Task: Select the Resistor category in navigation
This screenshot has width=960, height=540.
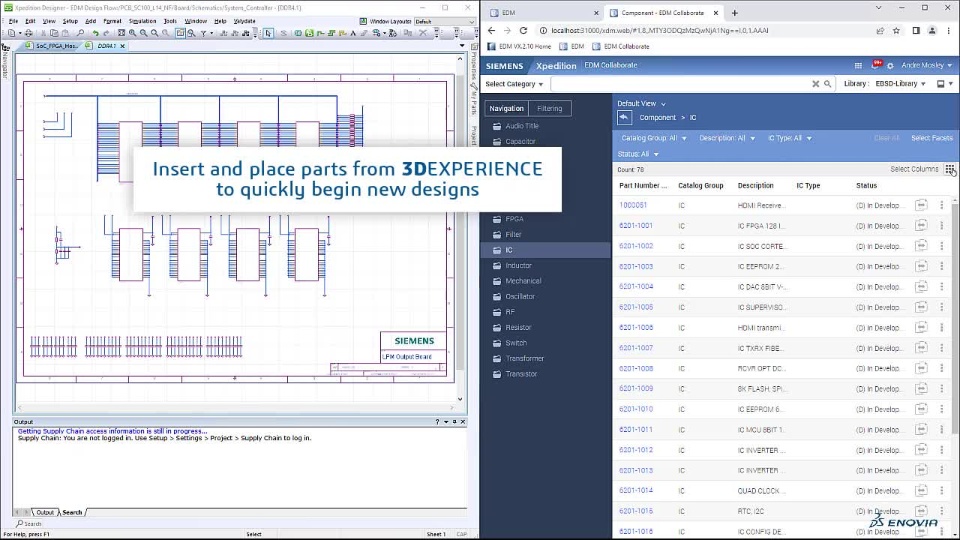Action: [518, 328]
